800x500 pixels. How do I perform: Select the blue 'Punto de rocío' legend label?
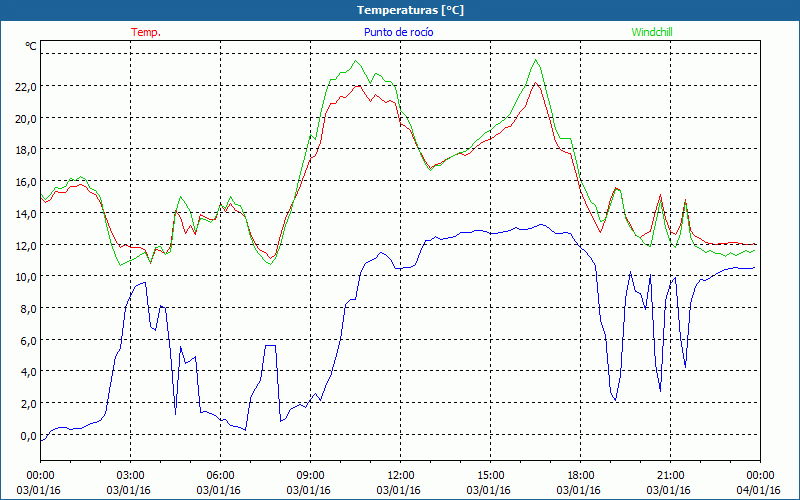pos(398,32)
